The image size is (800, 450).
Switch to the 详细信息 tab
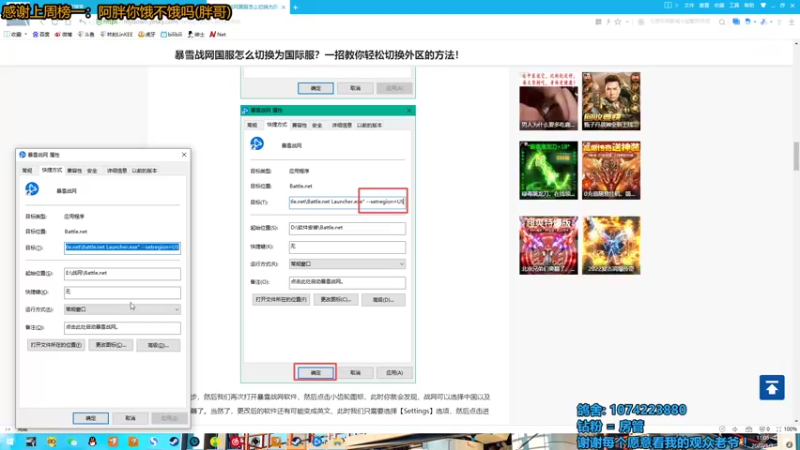(117, 170)
